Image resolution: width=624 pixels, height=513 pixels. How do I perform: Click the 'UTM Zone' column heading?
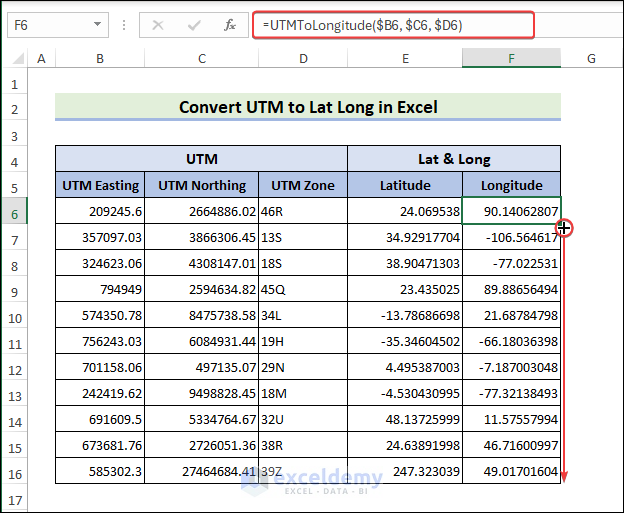point(303,185)
